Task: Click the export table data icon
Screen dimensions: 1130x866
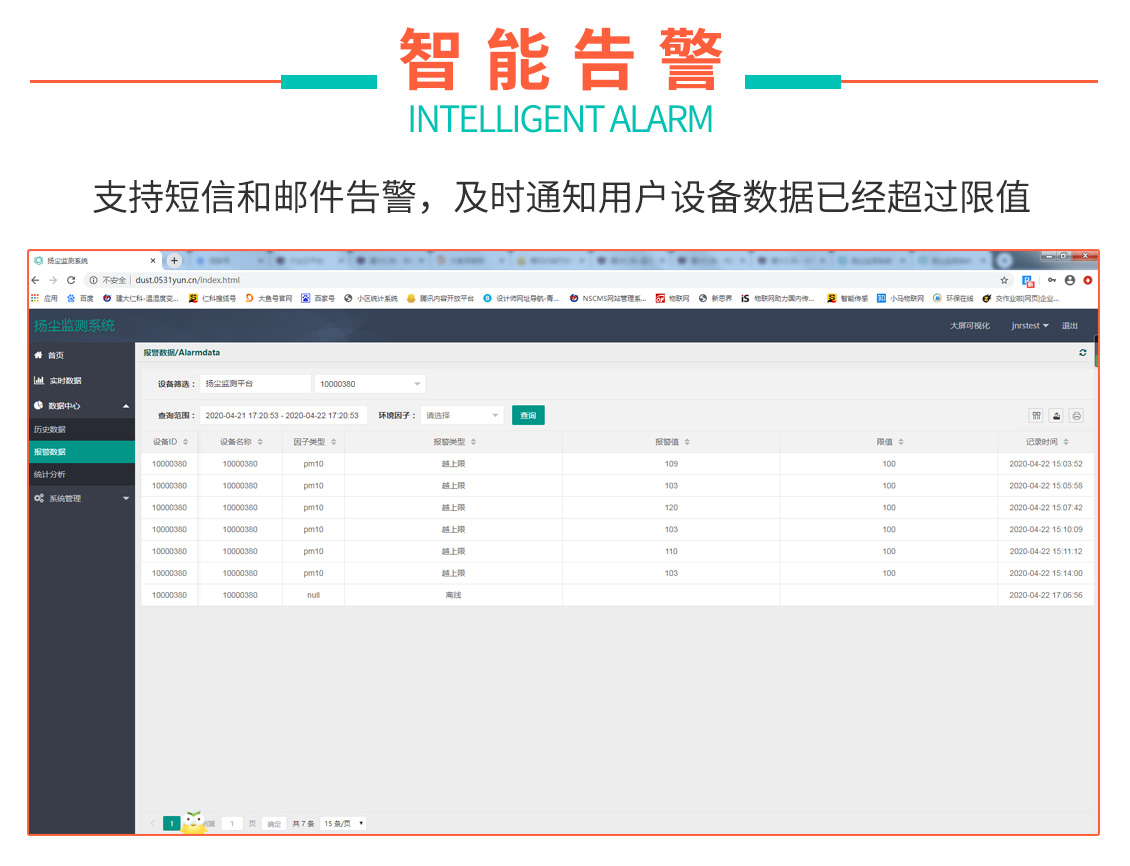Action: pos(1056,416)
